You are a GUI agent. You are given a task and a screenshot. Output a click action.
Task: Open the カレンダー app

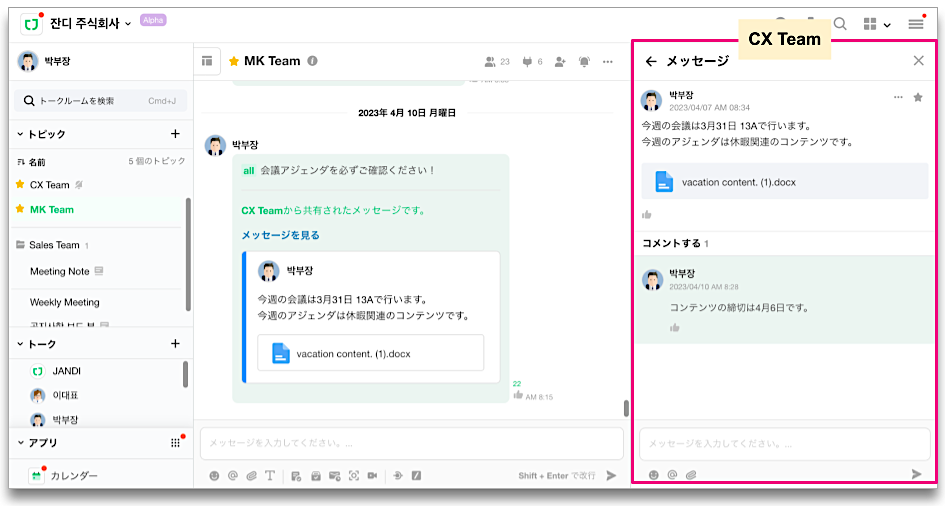point(74,476)
